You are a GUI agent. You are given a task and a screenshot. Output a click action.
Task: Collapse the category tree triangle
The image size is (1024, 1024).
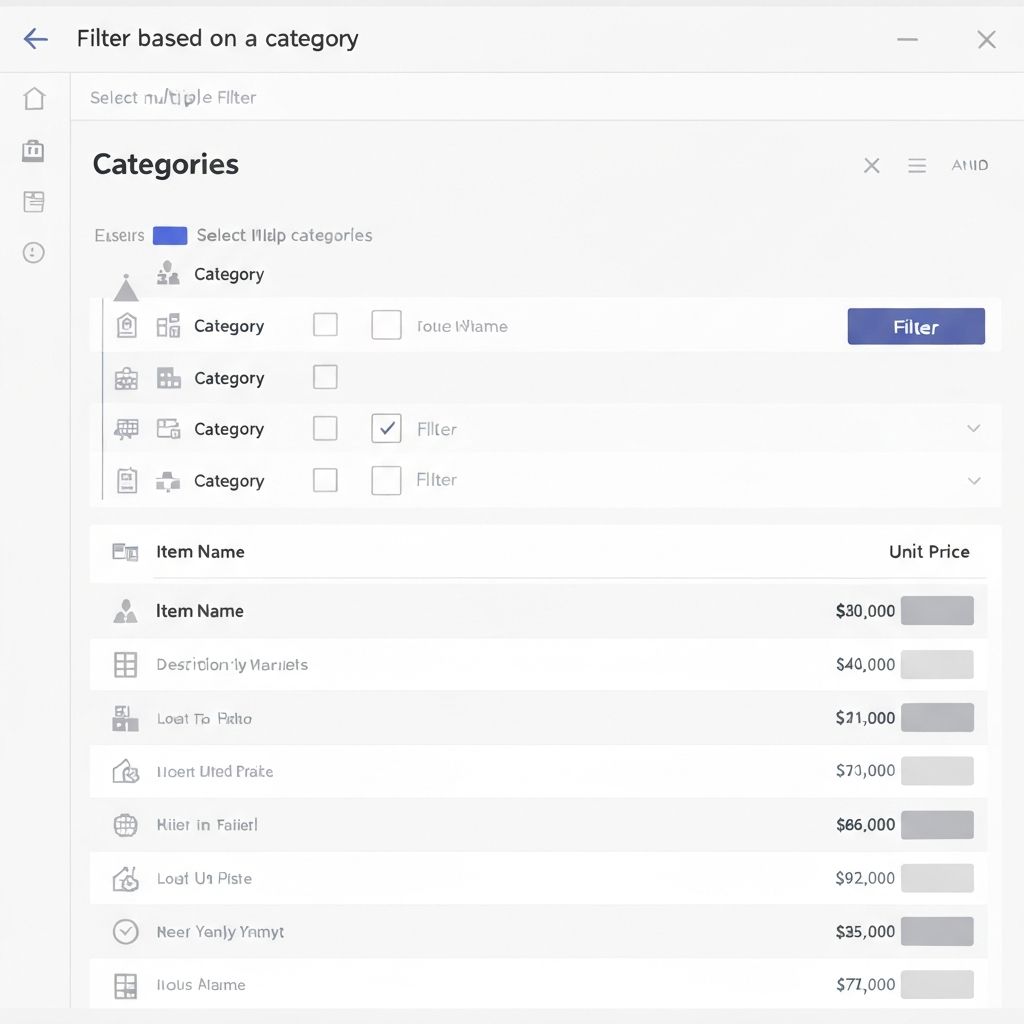pyautogui.click(x=126, y=290)
